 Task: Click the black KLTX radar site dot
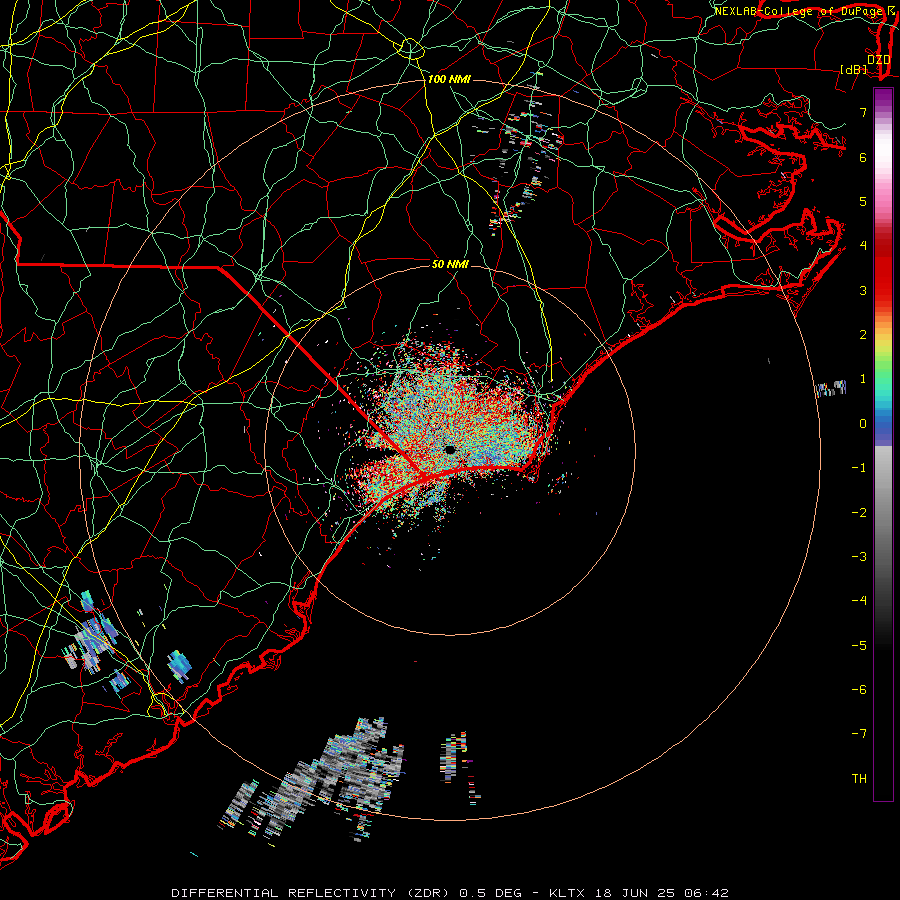point(450,450)
